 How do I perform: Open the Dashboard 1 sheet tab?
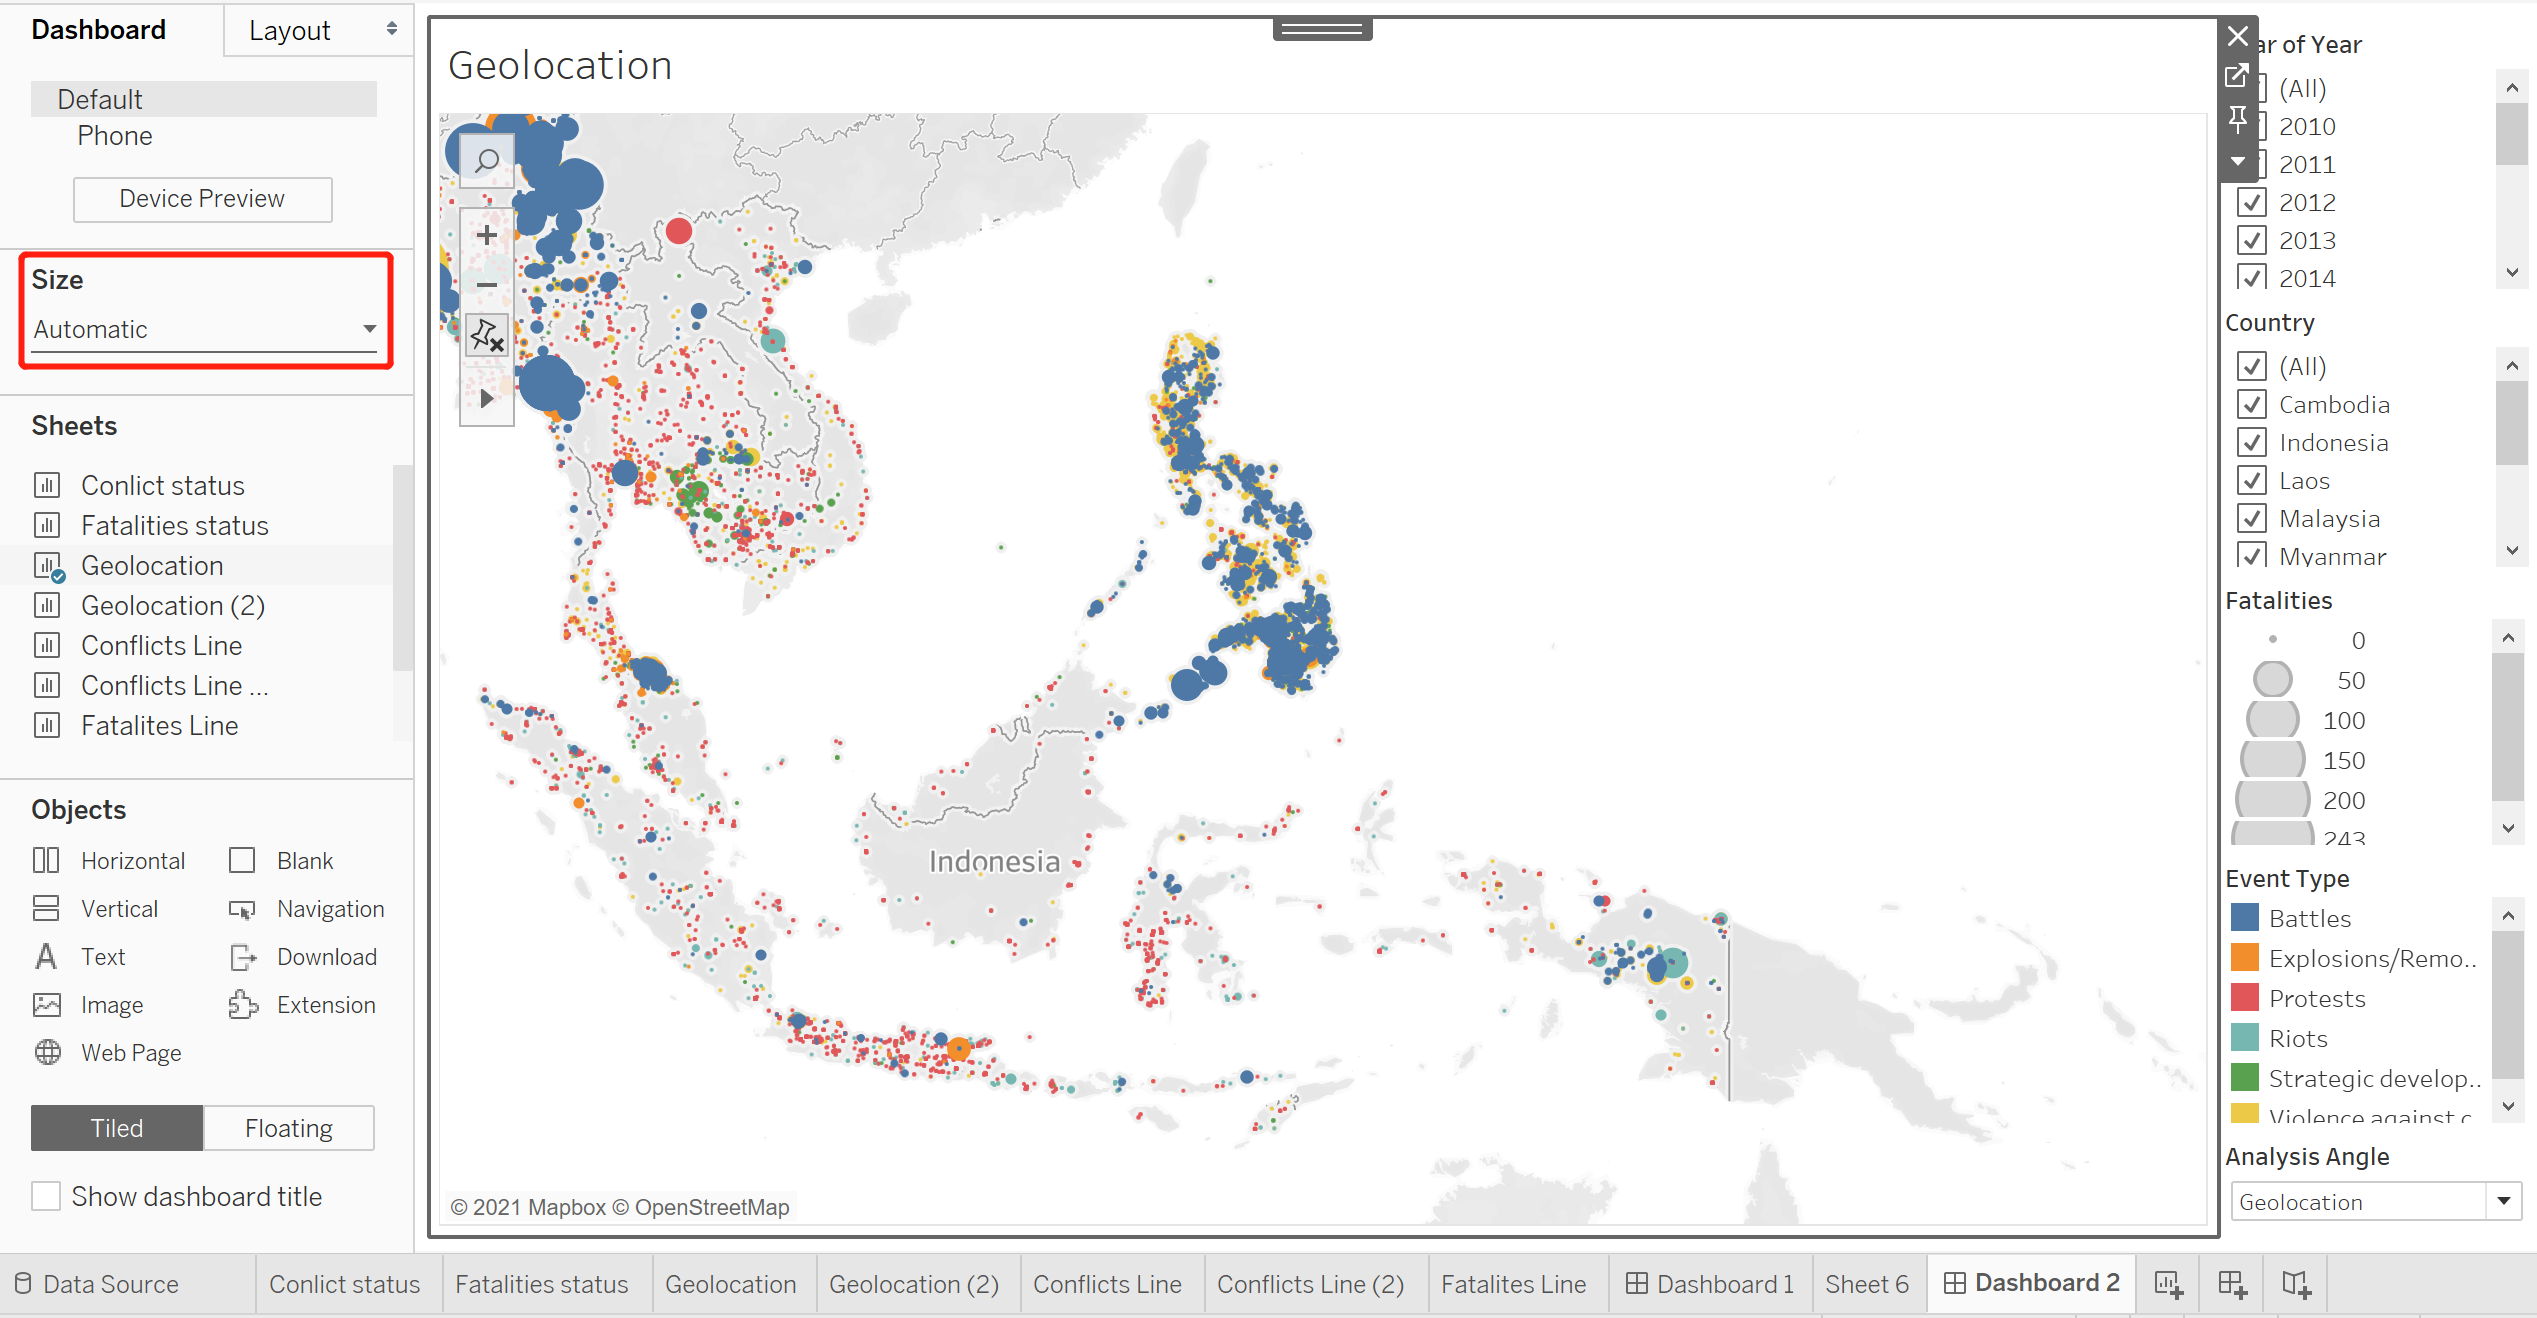pos(1709,1284)
